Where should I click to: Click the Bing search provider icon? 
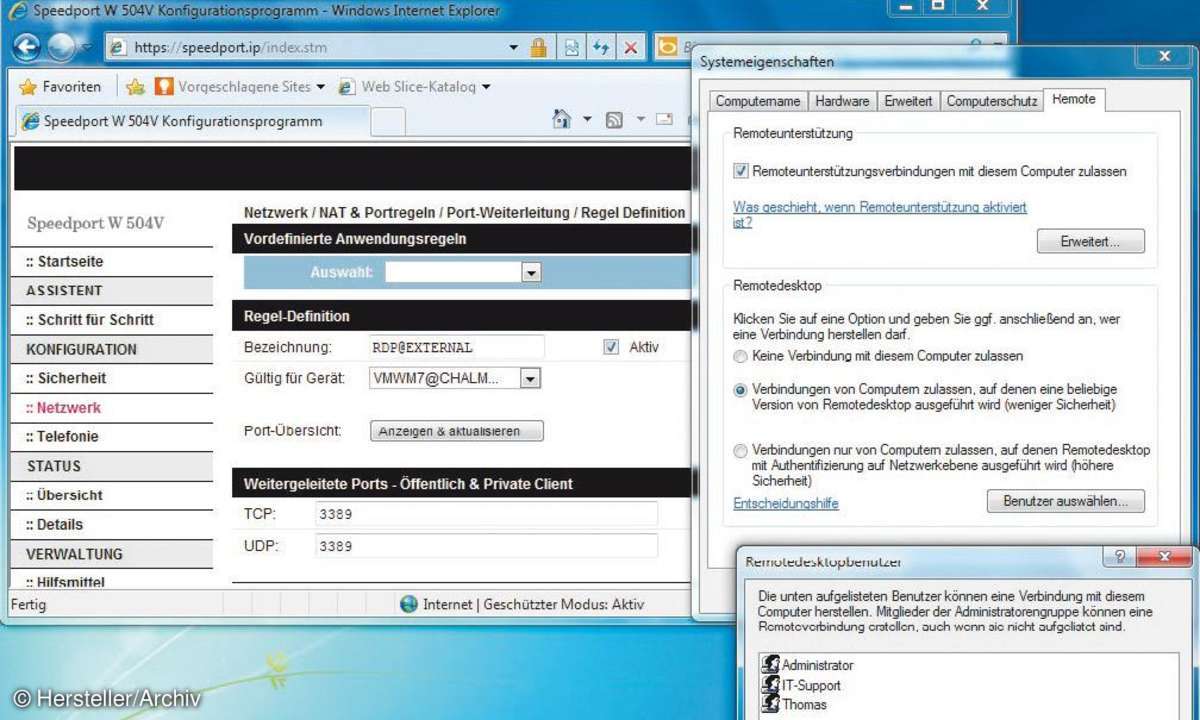tap(667, 47)
